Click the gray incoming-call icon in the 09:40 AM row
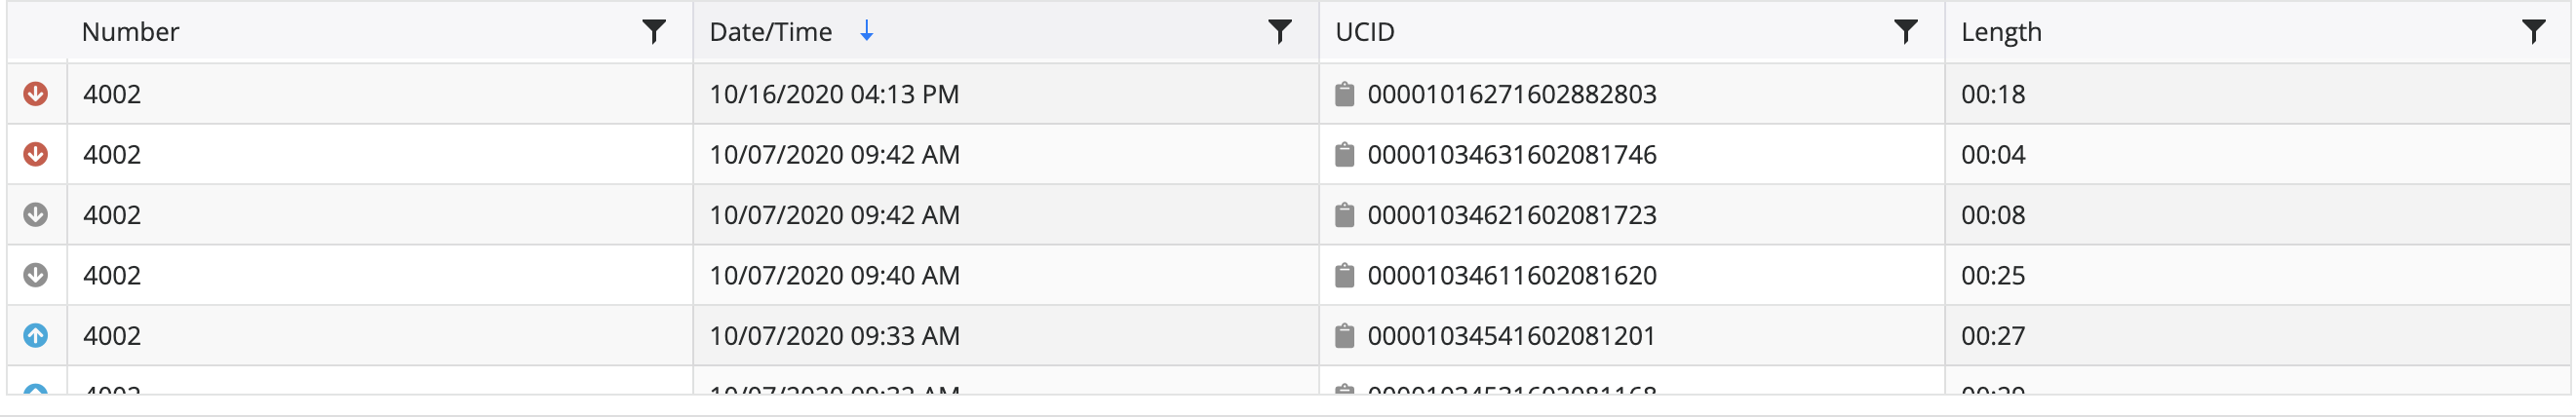2576x417 pixels. pyautogui.click(x=36, y=275)
